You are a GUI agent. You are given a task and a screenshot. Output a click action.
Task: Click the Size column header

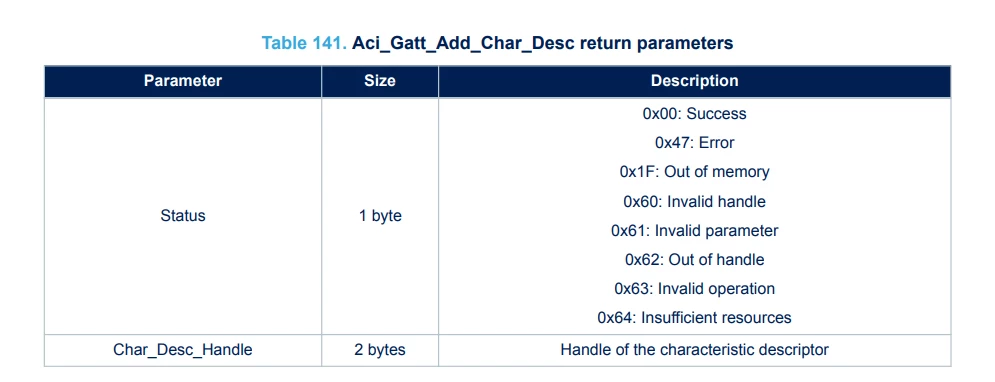(379, 81)
